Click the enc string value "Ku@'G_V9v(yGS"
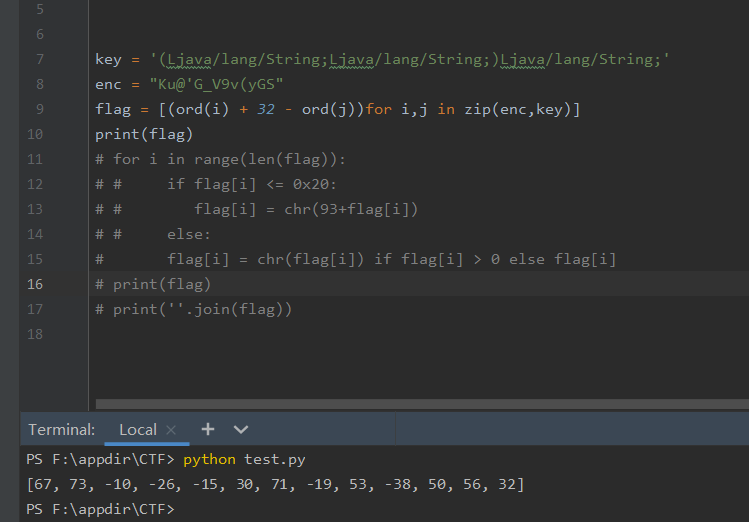This screenshot has width=749, height=522. point(217,84)
